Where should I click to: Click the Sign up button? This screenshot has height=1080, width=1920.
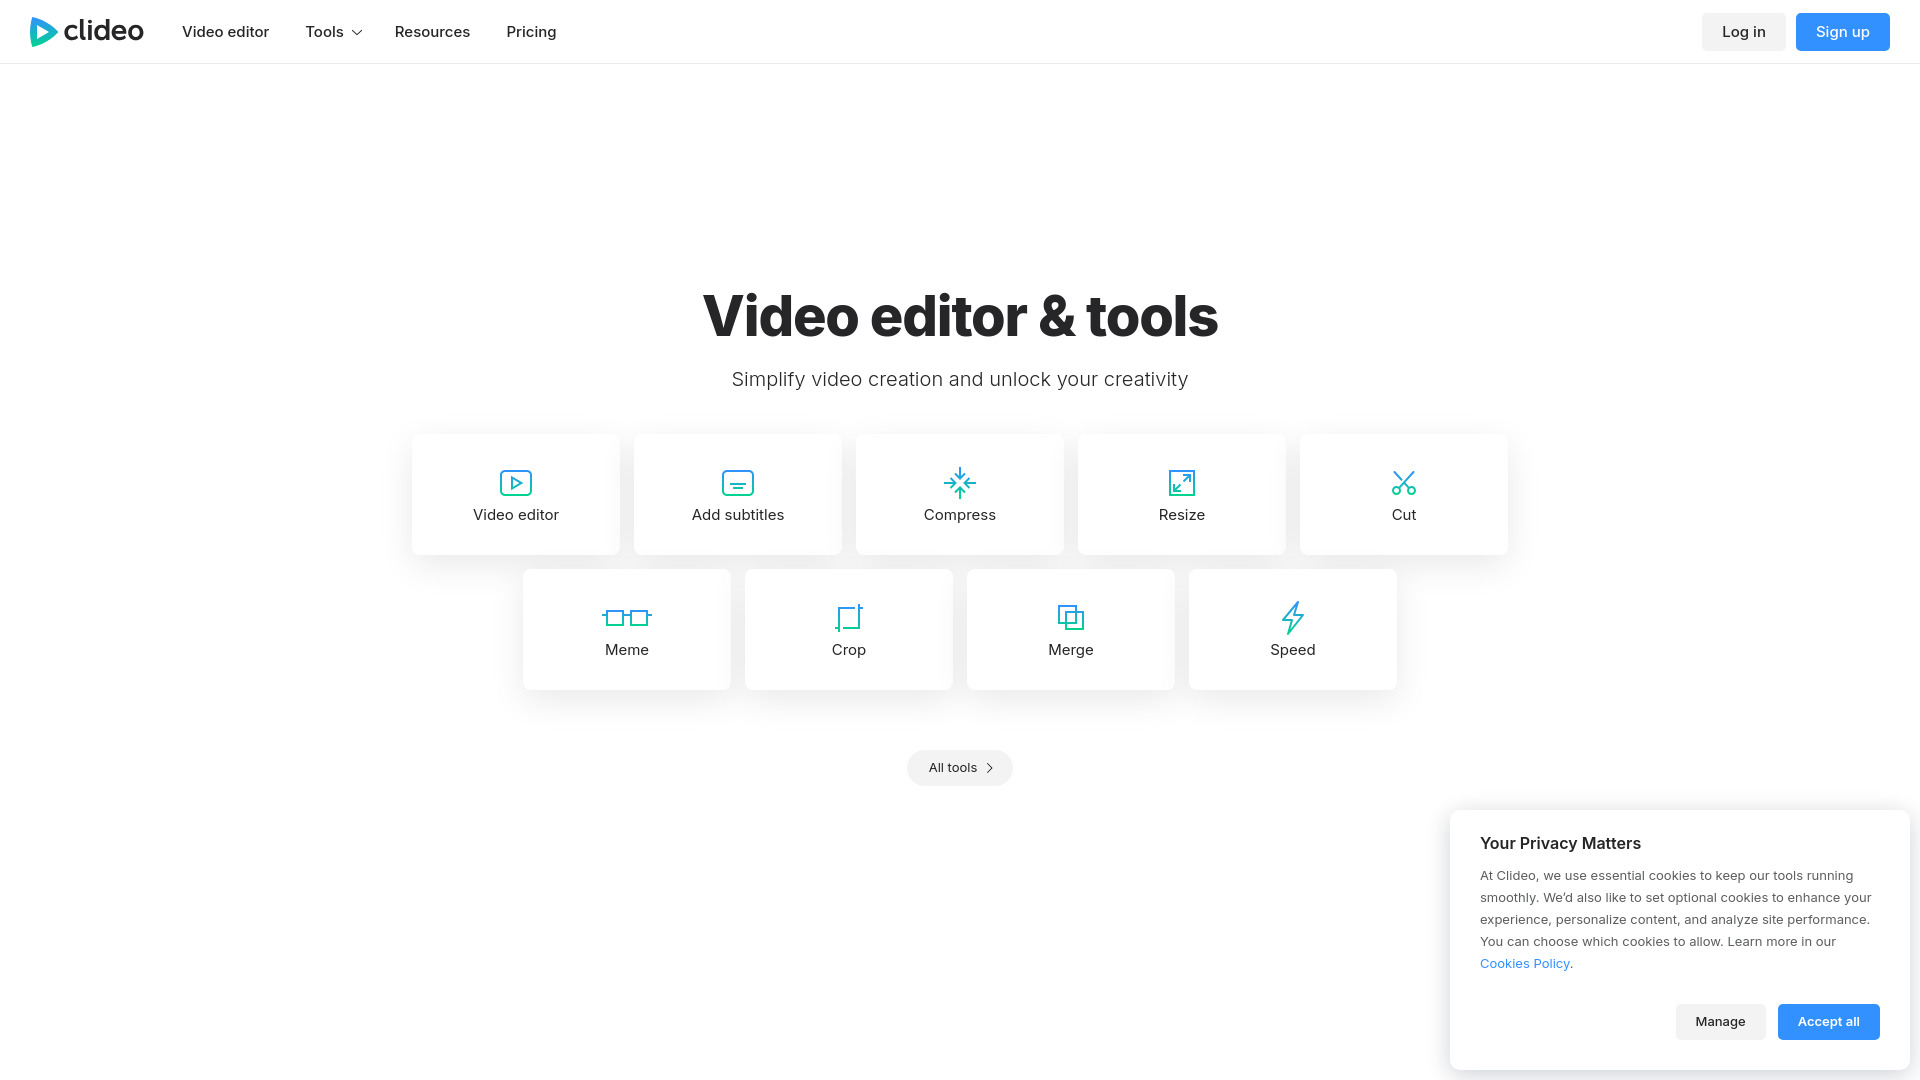pyautogui.click(x=1842, y=31)
